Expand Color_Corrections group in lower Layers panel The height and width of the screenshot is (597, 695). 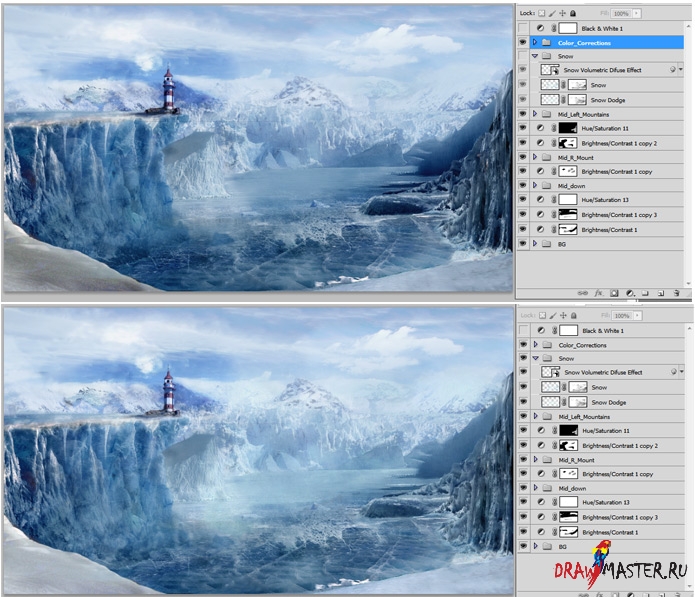tap(536, 345)
